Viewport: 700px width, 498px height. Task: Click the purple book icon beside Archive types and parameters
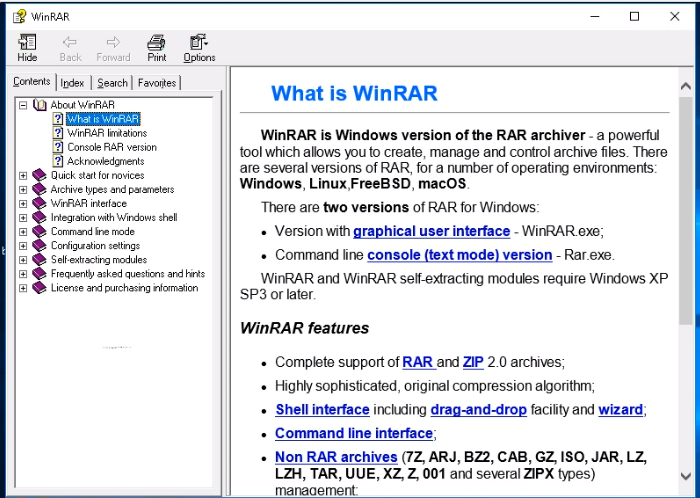(39, 189)
